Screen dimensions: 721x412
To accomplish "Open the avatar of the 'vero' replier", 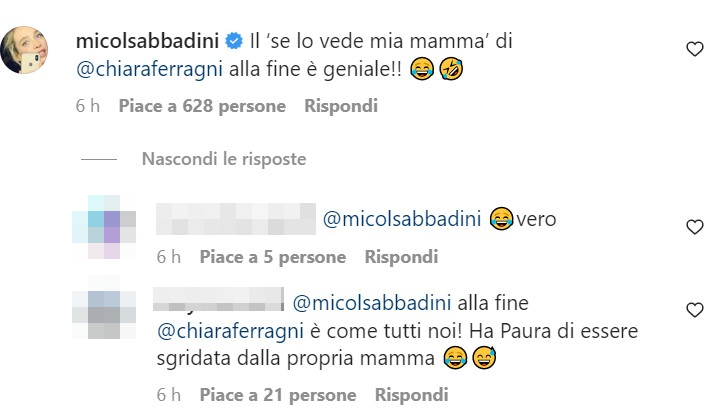I will point(104,223).
